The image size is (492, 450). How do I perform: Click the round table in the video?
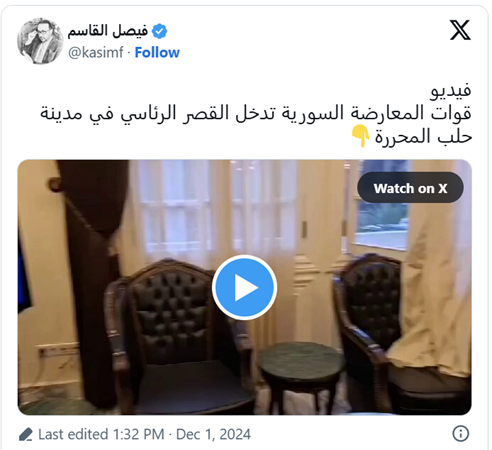(302, 373)
